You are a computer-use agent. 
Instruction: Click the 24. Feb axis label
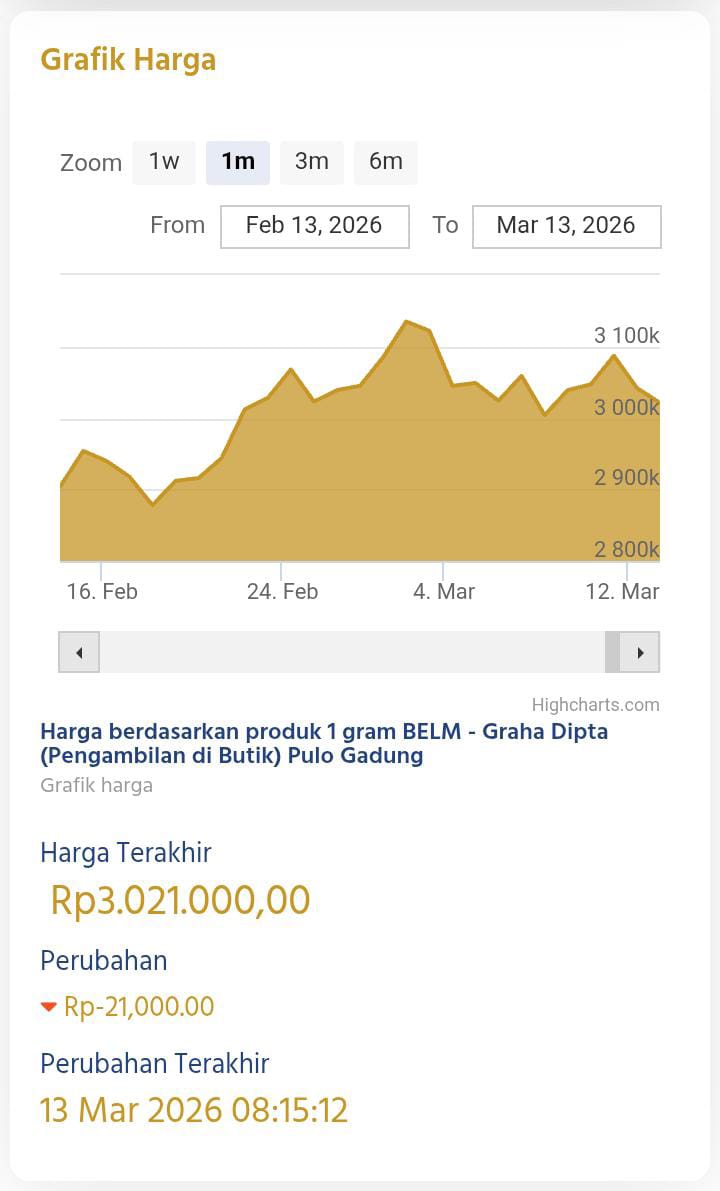point(282,592)
